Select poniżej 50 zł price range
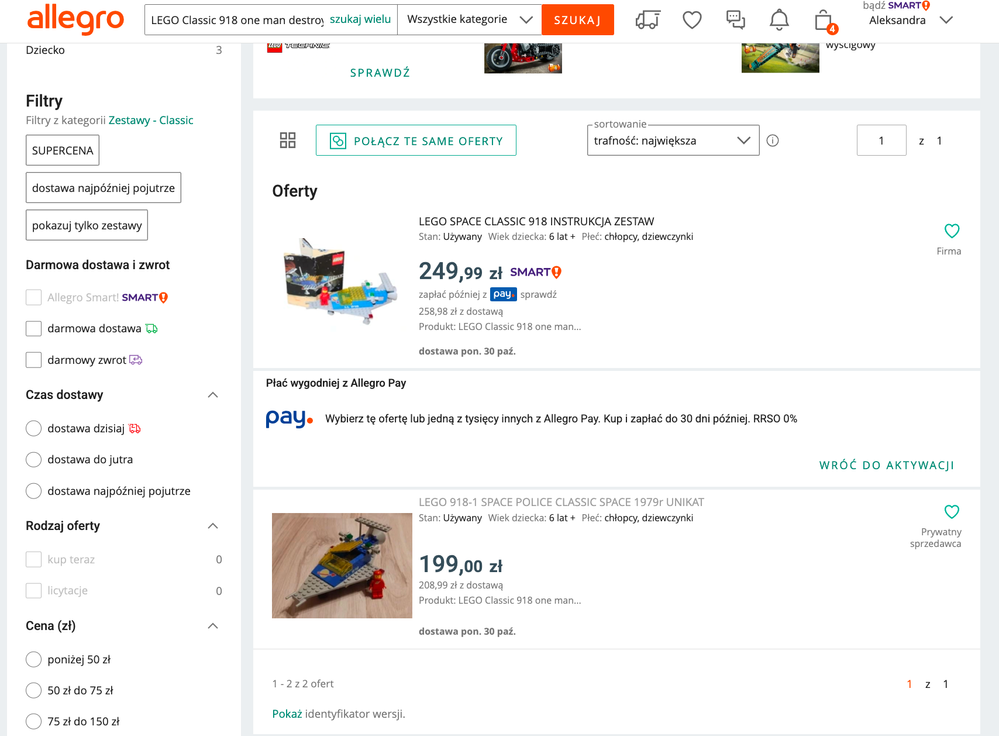Viewport: 999px width, 736px height. (34, 660)
